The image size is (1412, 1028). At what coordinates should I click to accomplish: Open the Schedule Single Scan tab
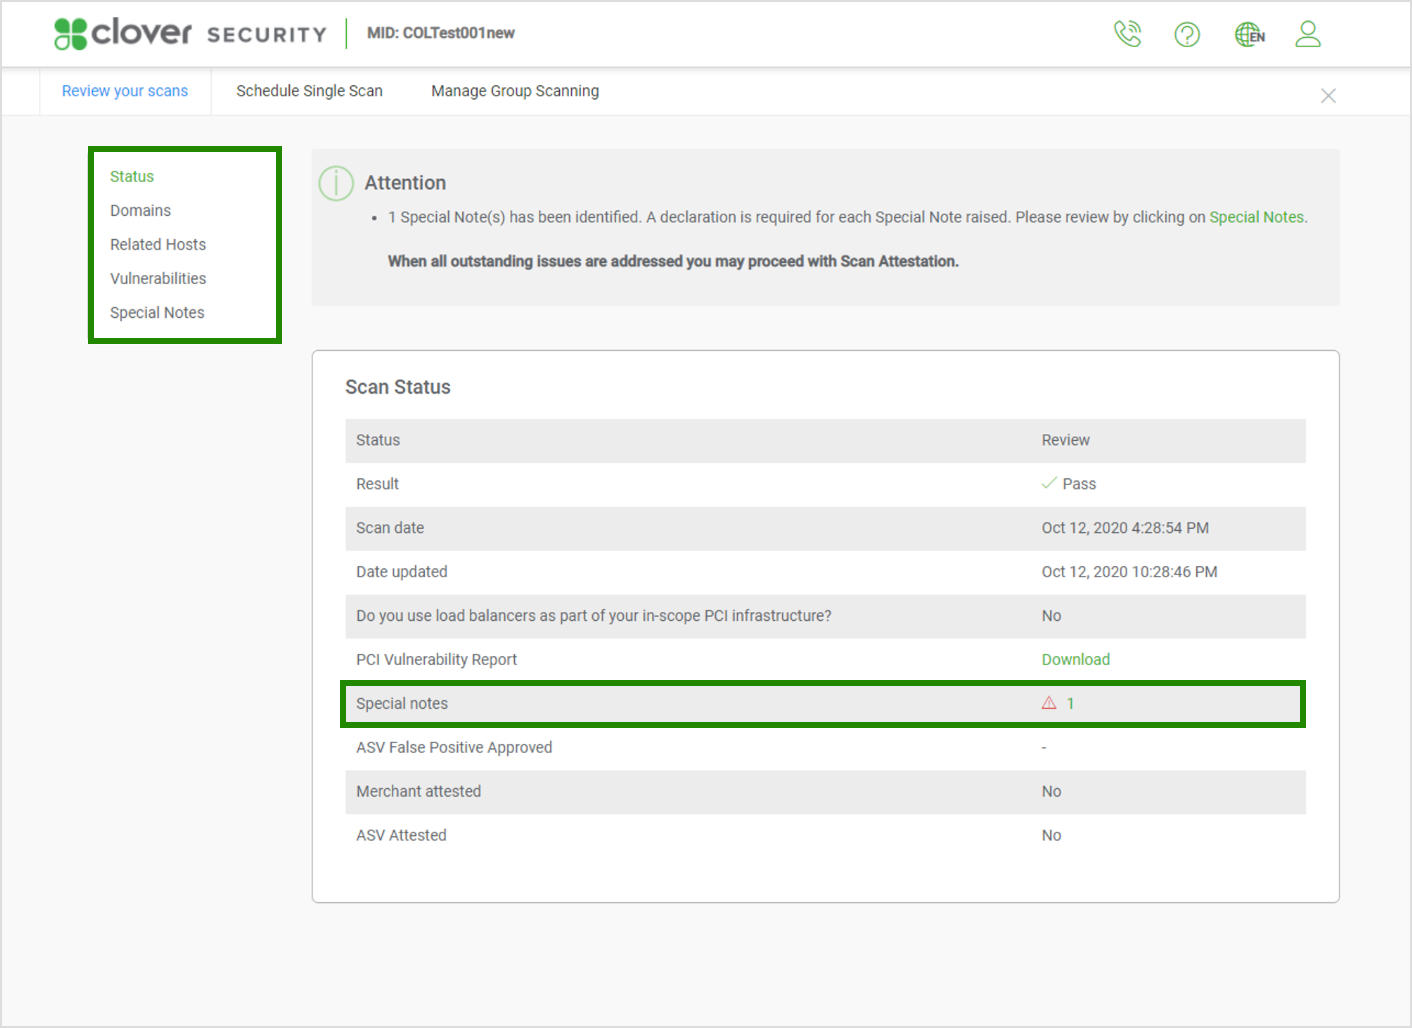point(309,91)
